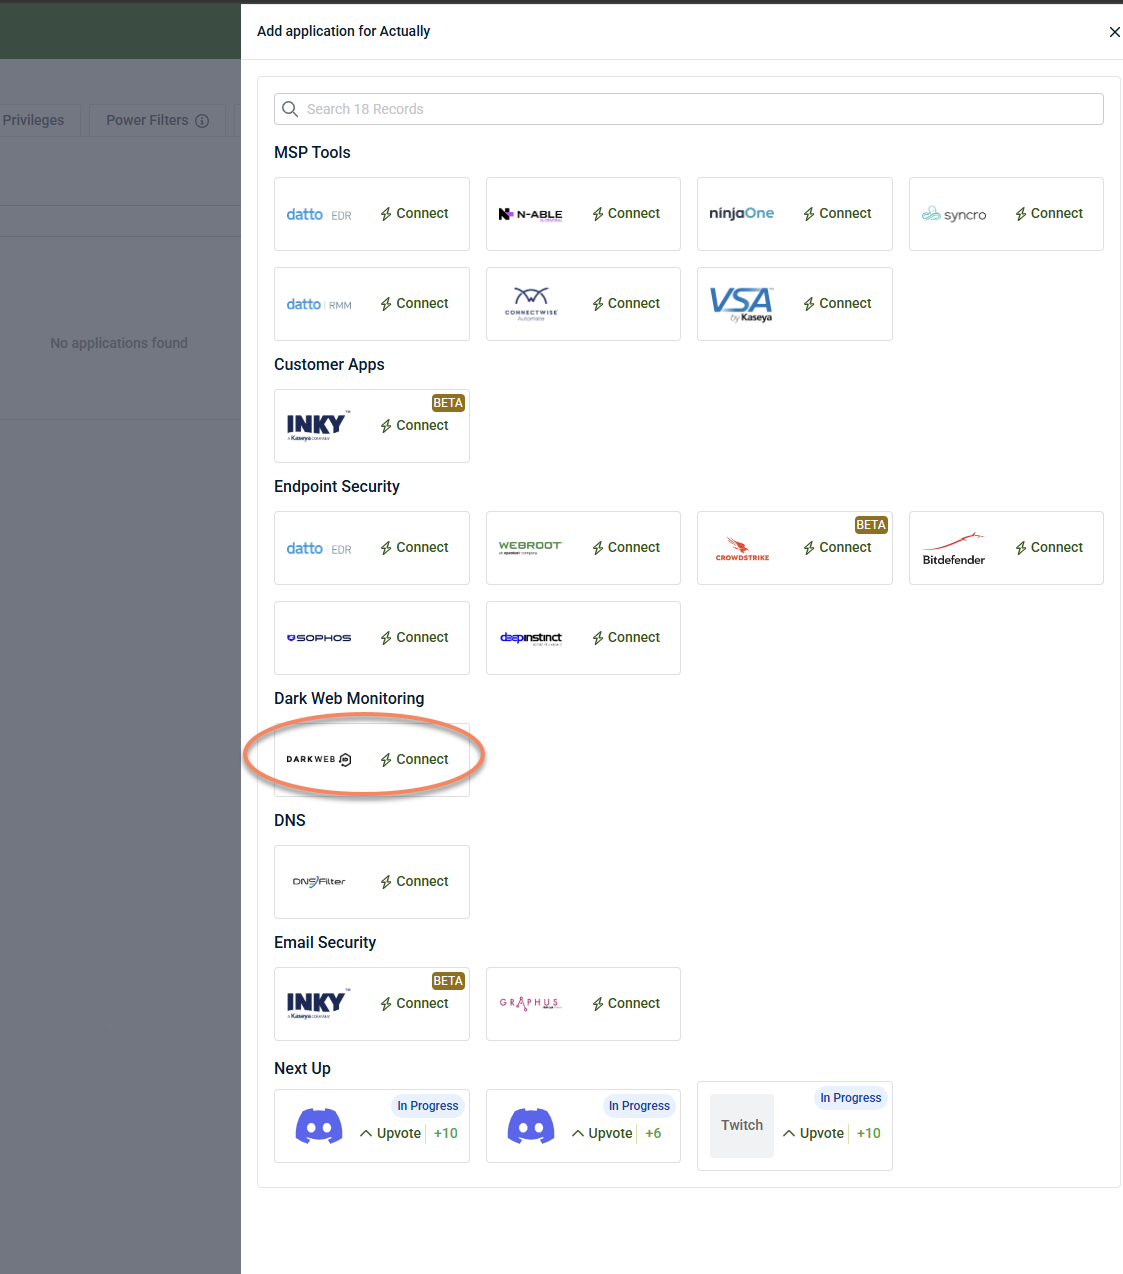Viewport: 1123px width, 1274px height.
Task: Upvote the Twitch integration
Action: (x=814, y=1133)
